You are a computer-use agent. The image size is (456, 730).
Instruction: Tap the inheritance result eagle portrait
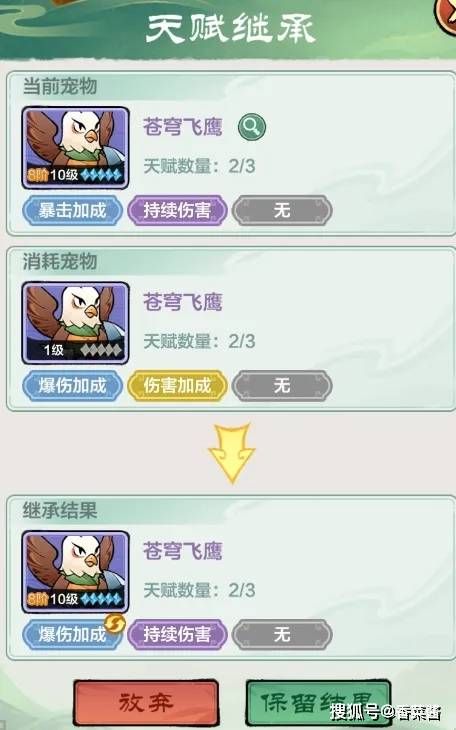click(75, 572)
